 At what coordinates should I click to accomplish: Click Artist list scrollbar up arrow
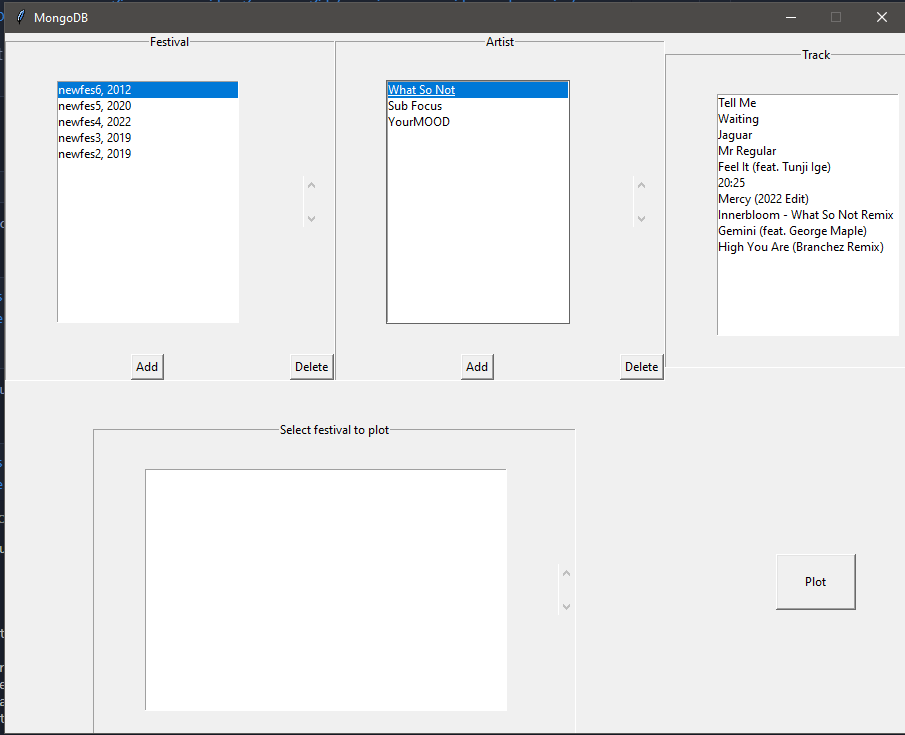pyautogui.click(x=641, y=185)
